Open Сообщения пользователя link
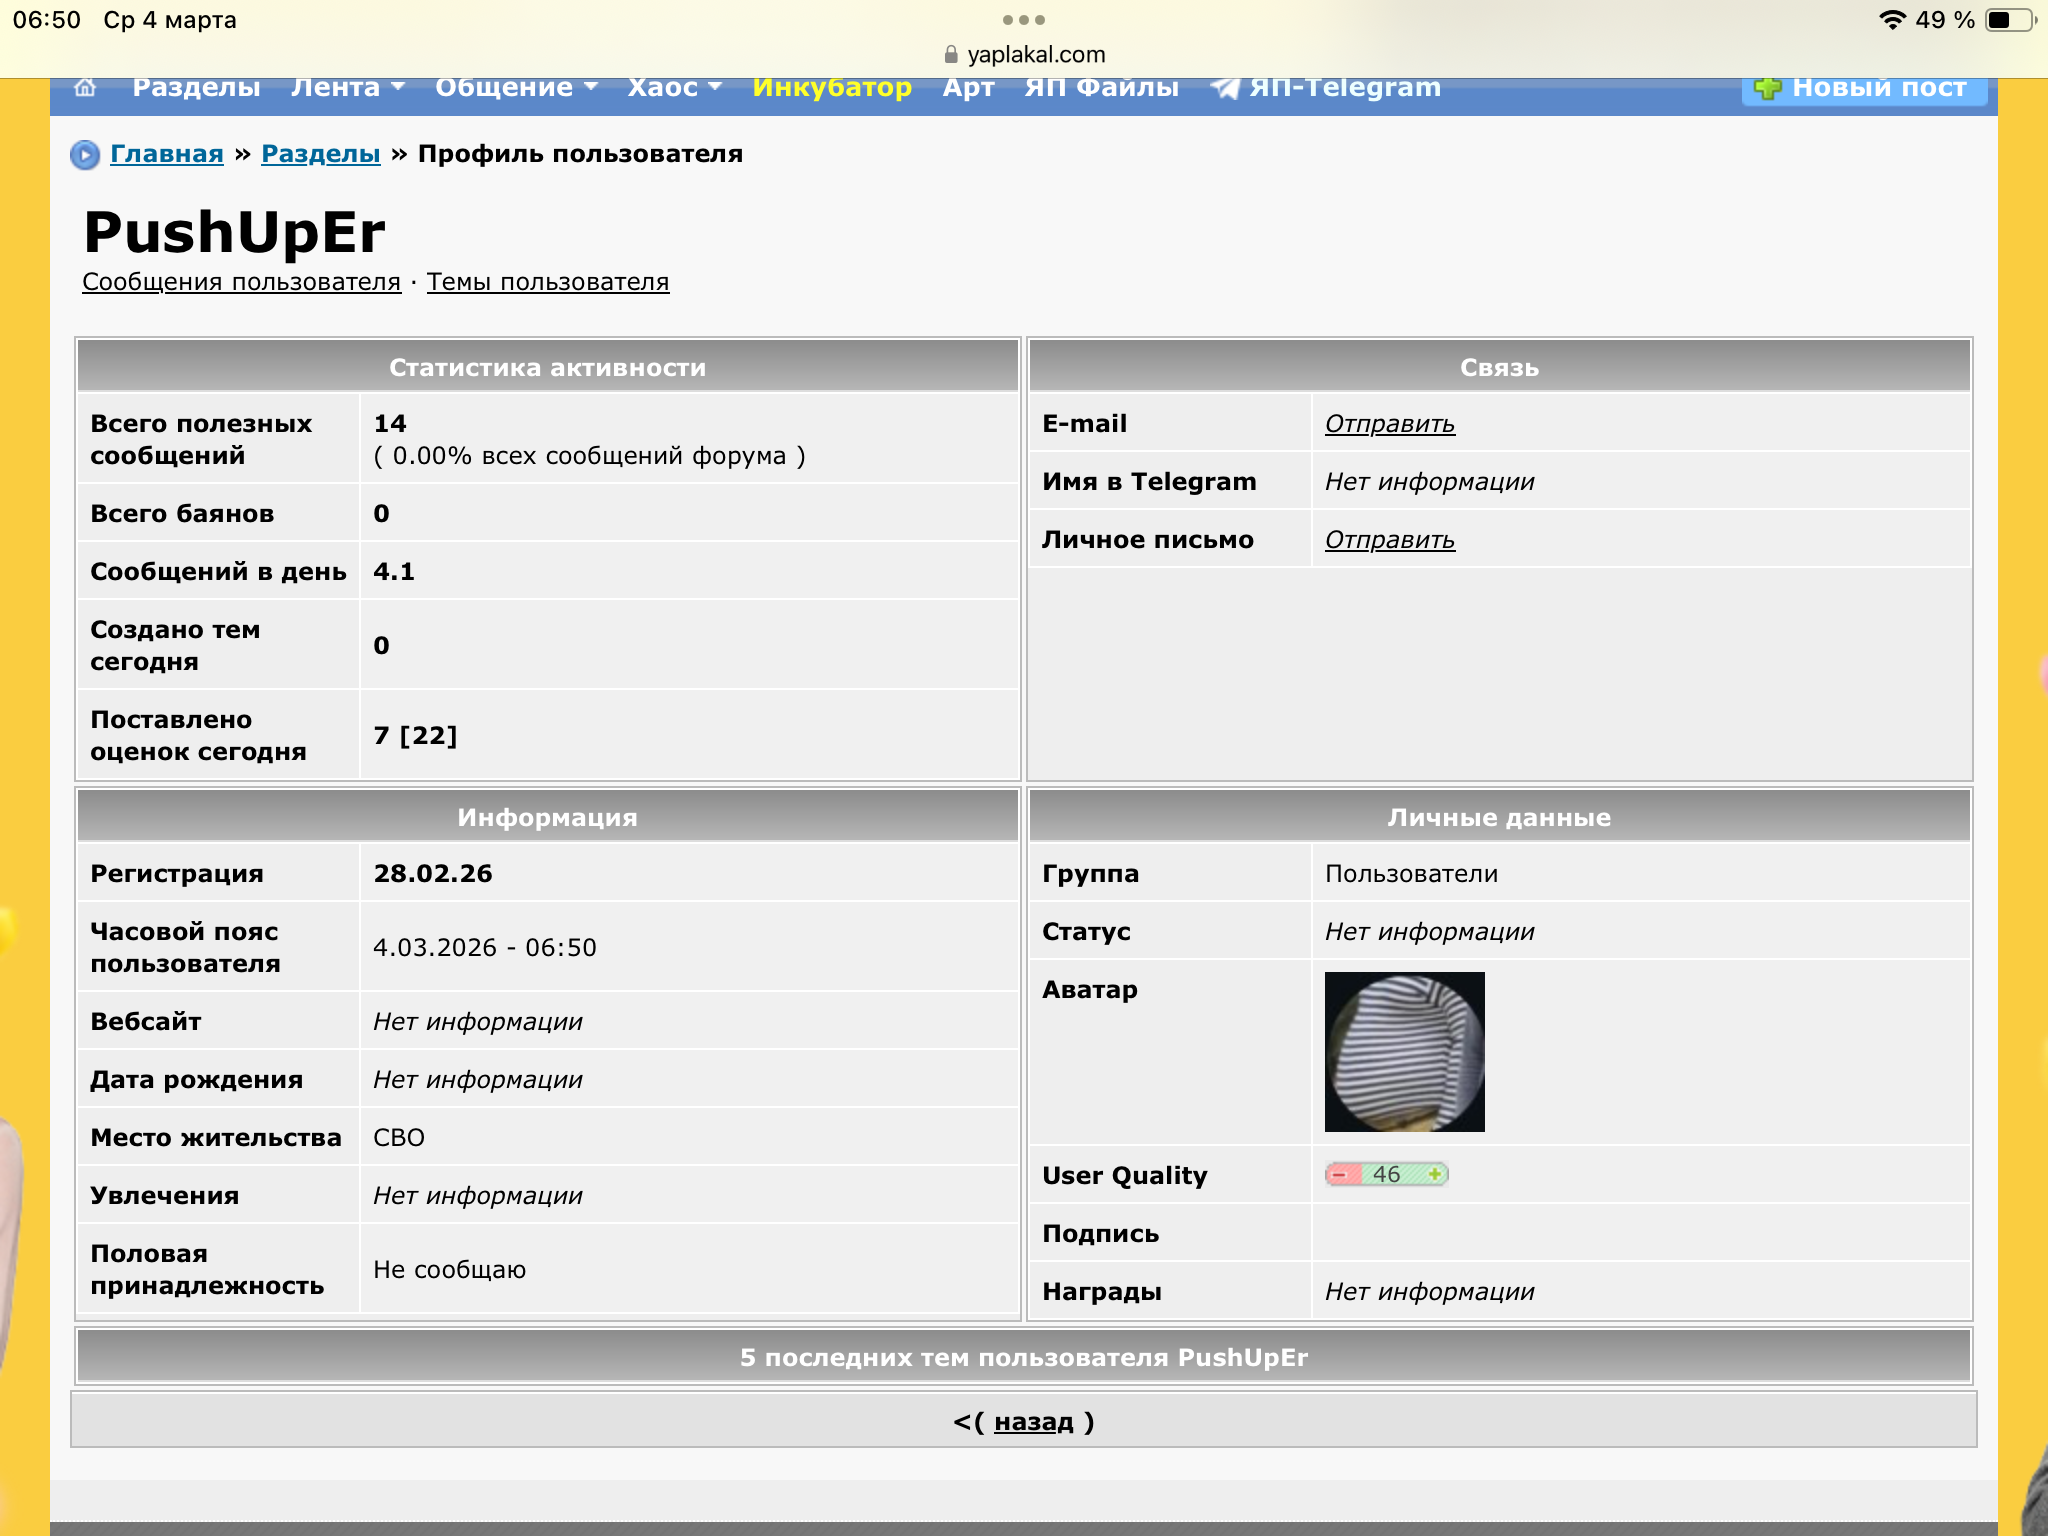 pyautogui.click(x=241, y=282)
